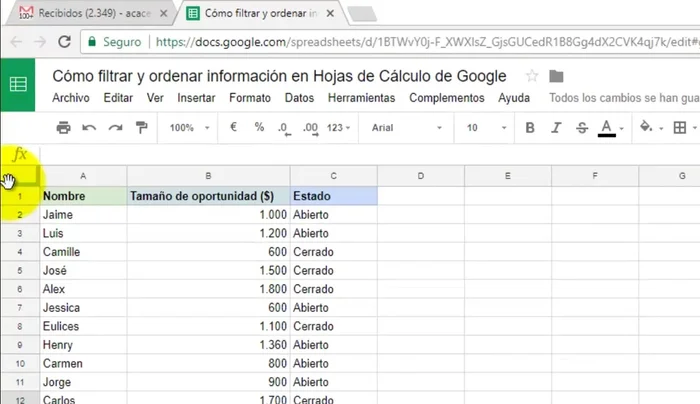This screenshot has width=700, height=404.
Task: Click the Print icon in toolbar
Action: (x=63, y=128)
